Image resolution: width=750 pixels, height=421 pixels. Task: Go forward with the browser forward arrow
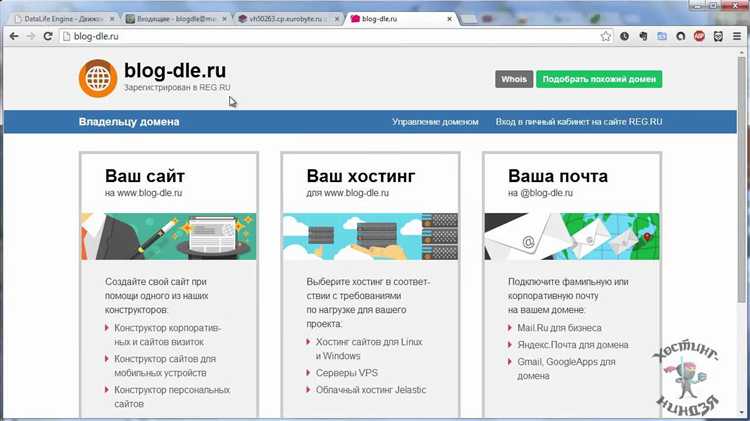[31, 36]
